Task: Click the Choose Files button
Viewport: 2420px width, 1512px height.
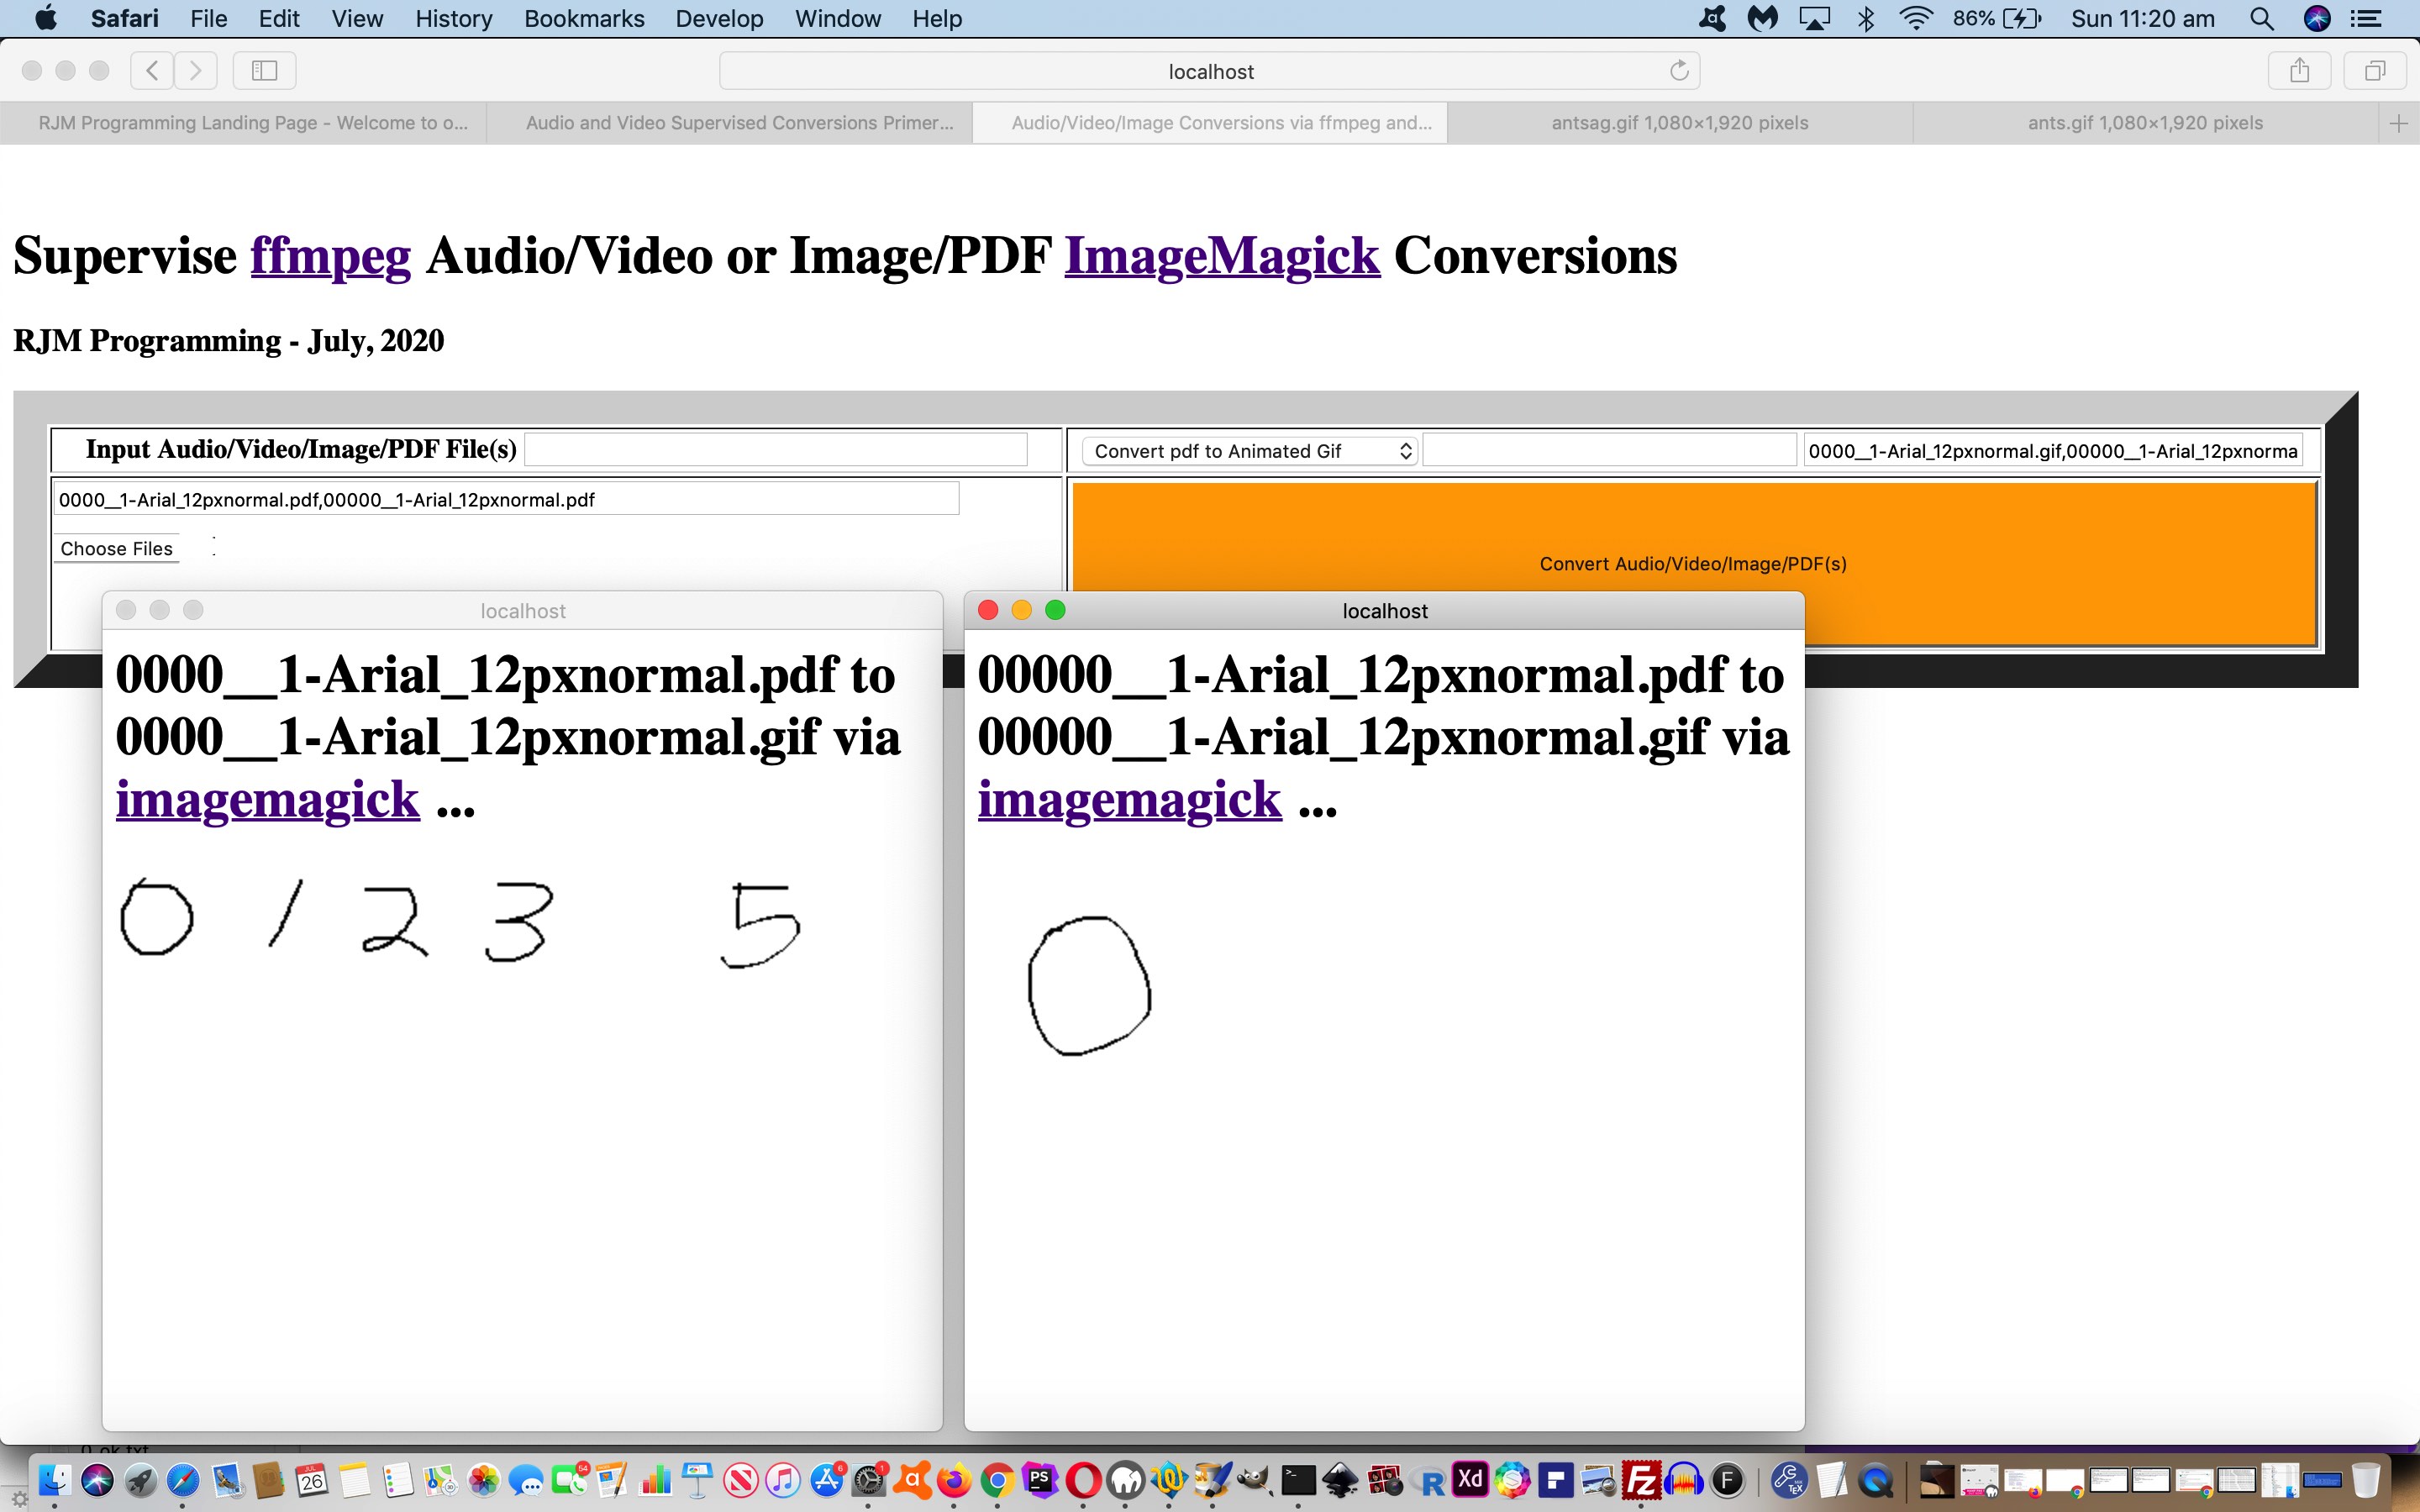Action: pyautogui.click(x=116, y=548)
